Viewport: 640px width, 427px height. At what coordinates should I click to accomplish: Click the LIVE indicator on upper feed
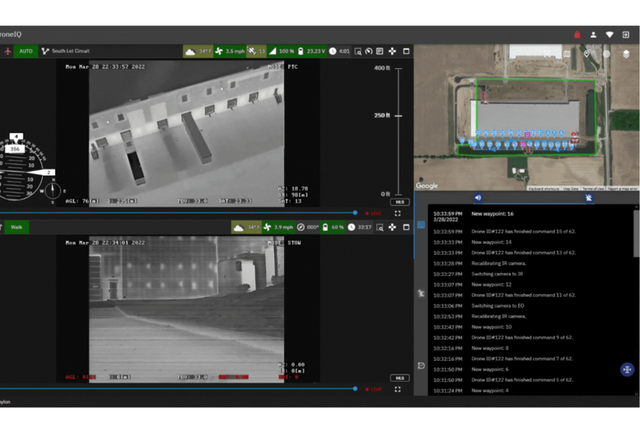click(x=374, y=213)
